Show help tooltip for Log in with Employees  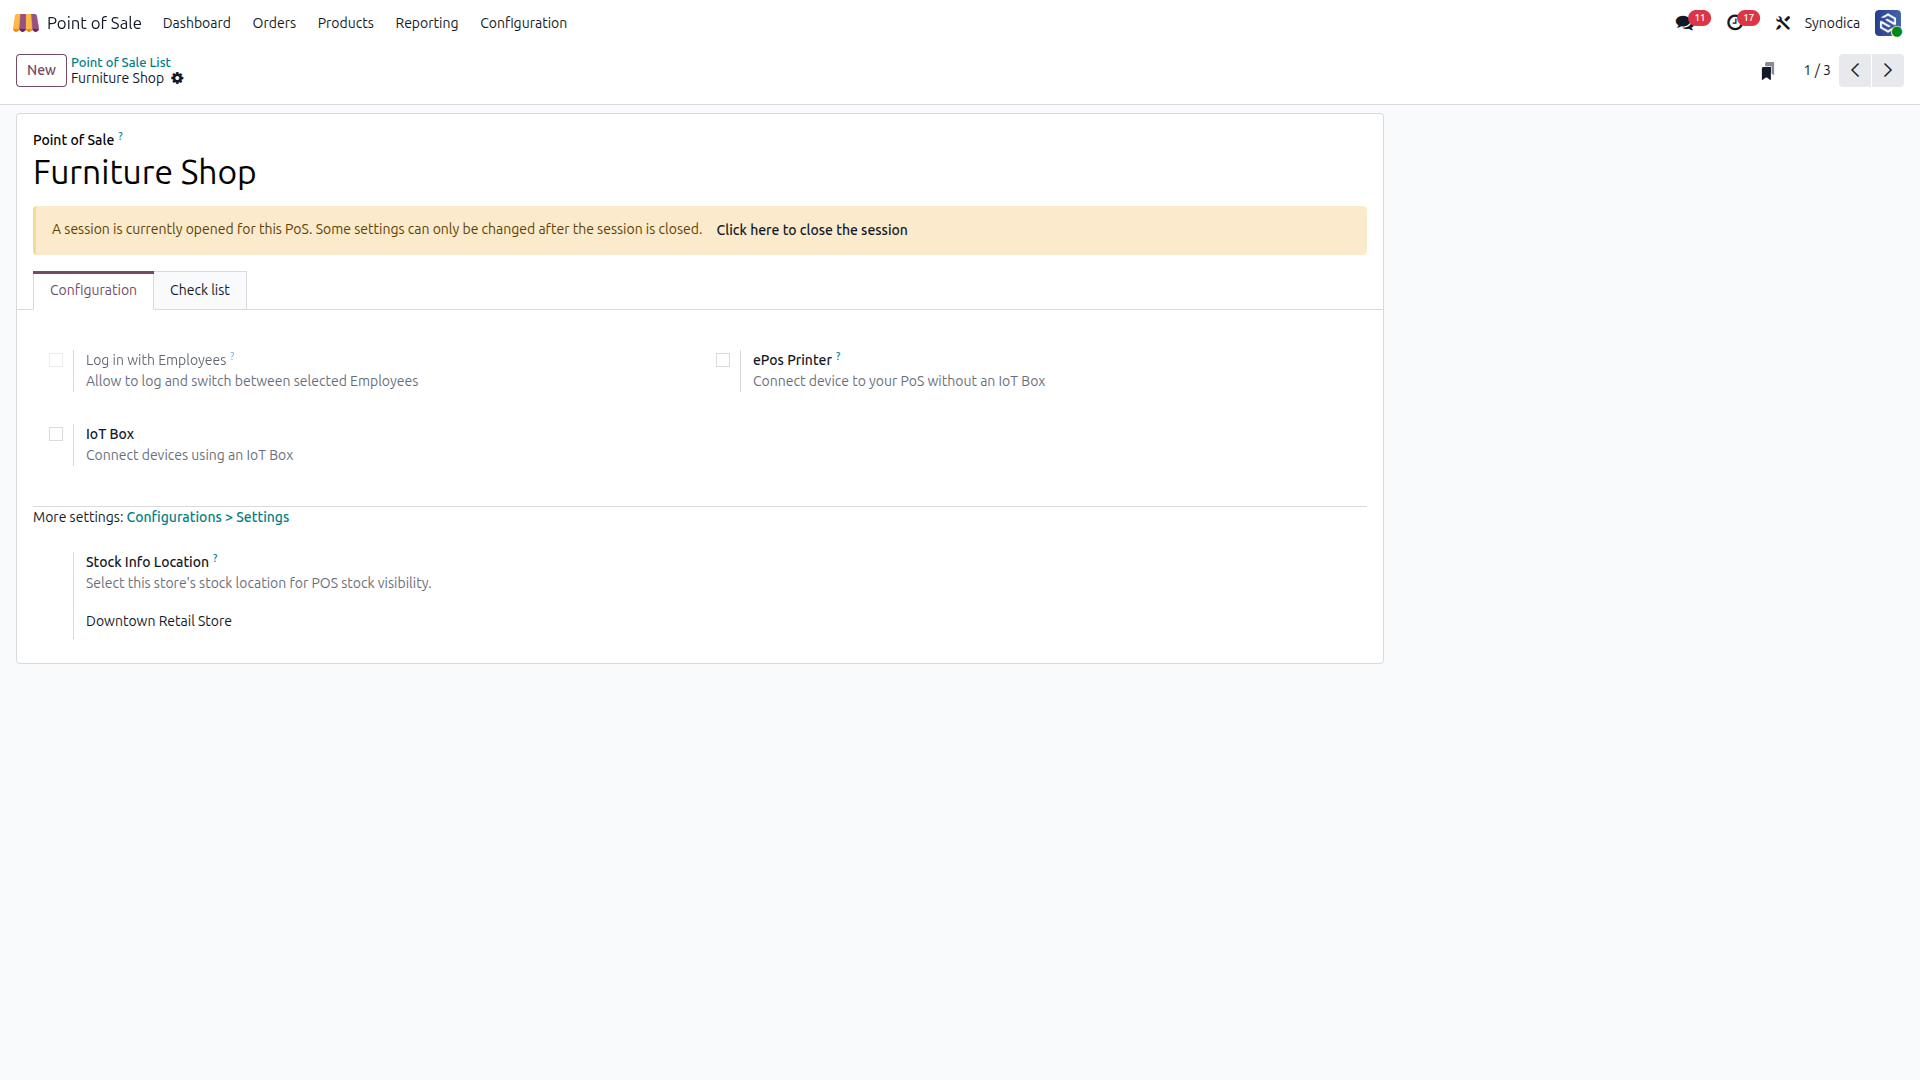click(x=233, y=355)
